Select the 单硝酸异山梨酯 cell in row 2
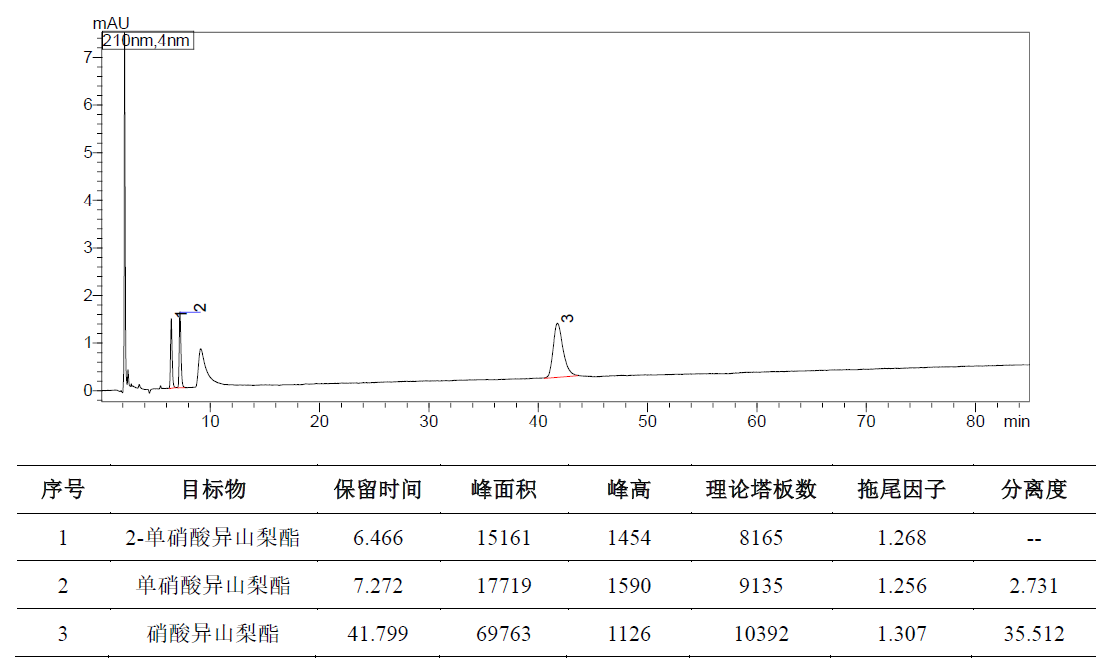 (x=213, y=585)
